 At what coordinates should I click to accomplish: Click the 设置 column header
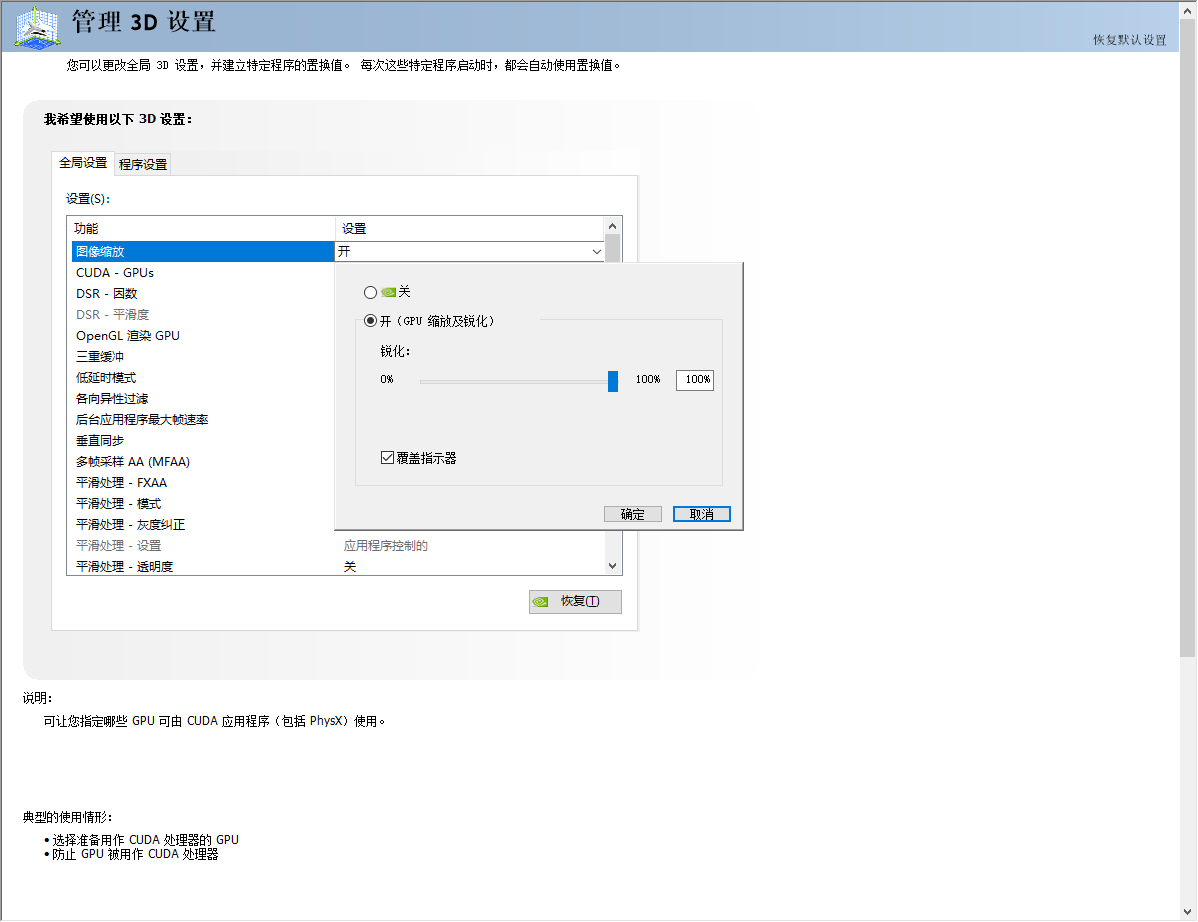[x=470, y=228]
